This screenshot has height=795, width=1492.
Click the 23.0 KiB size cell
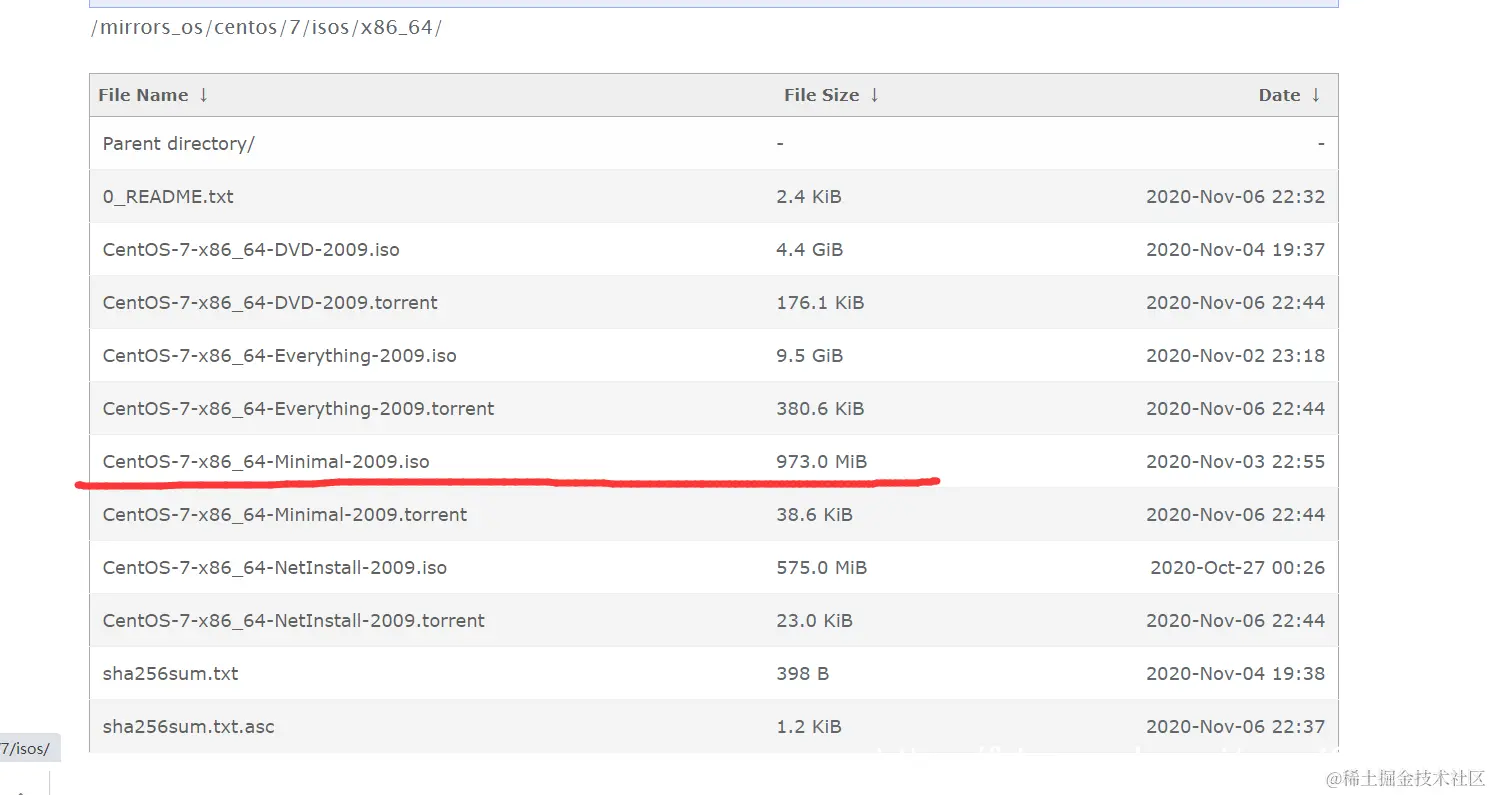tap(815, 621)
